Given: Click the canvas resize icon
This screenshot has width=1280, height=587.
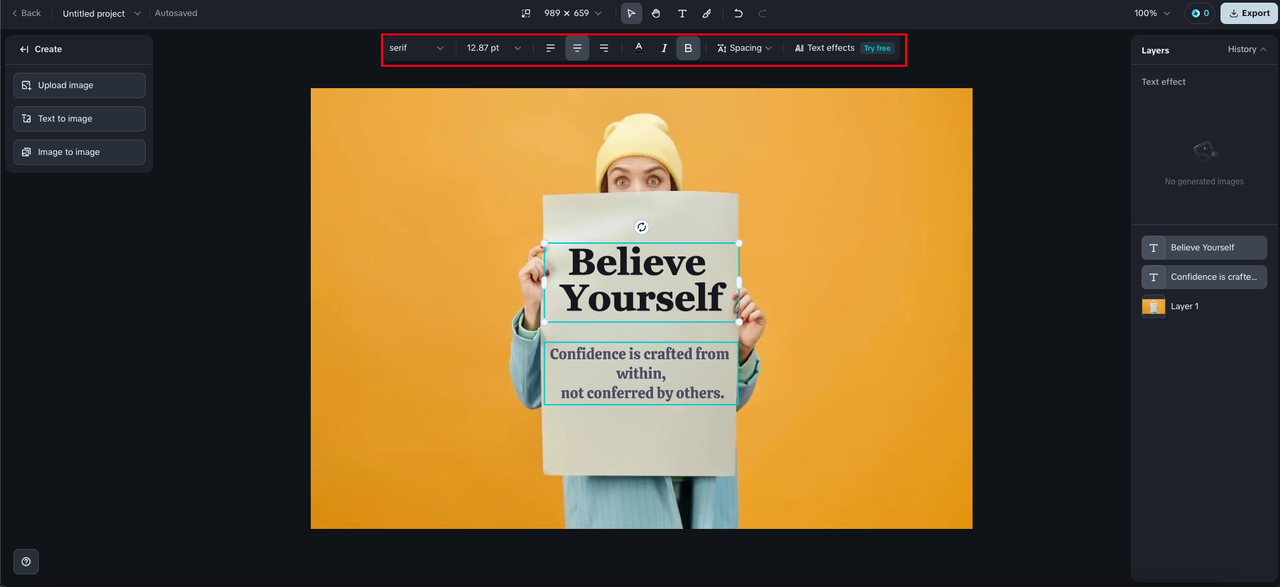Looking at the screenshot, I should coord(526,13).
